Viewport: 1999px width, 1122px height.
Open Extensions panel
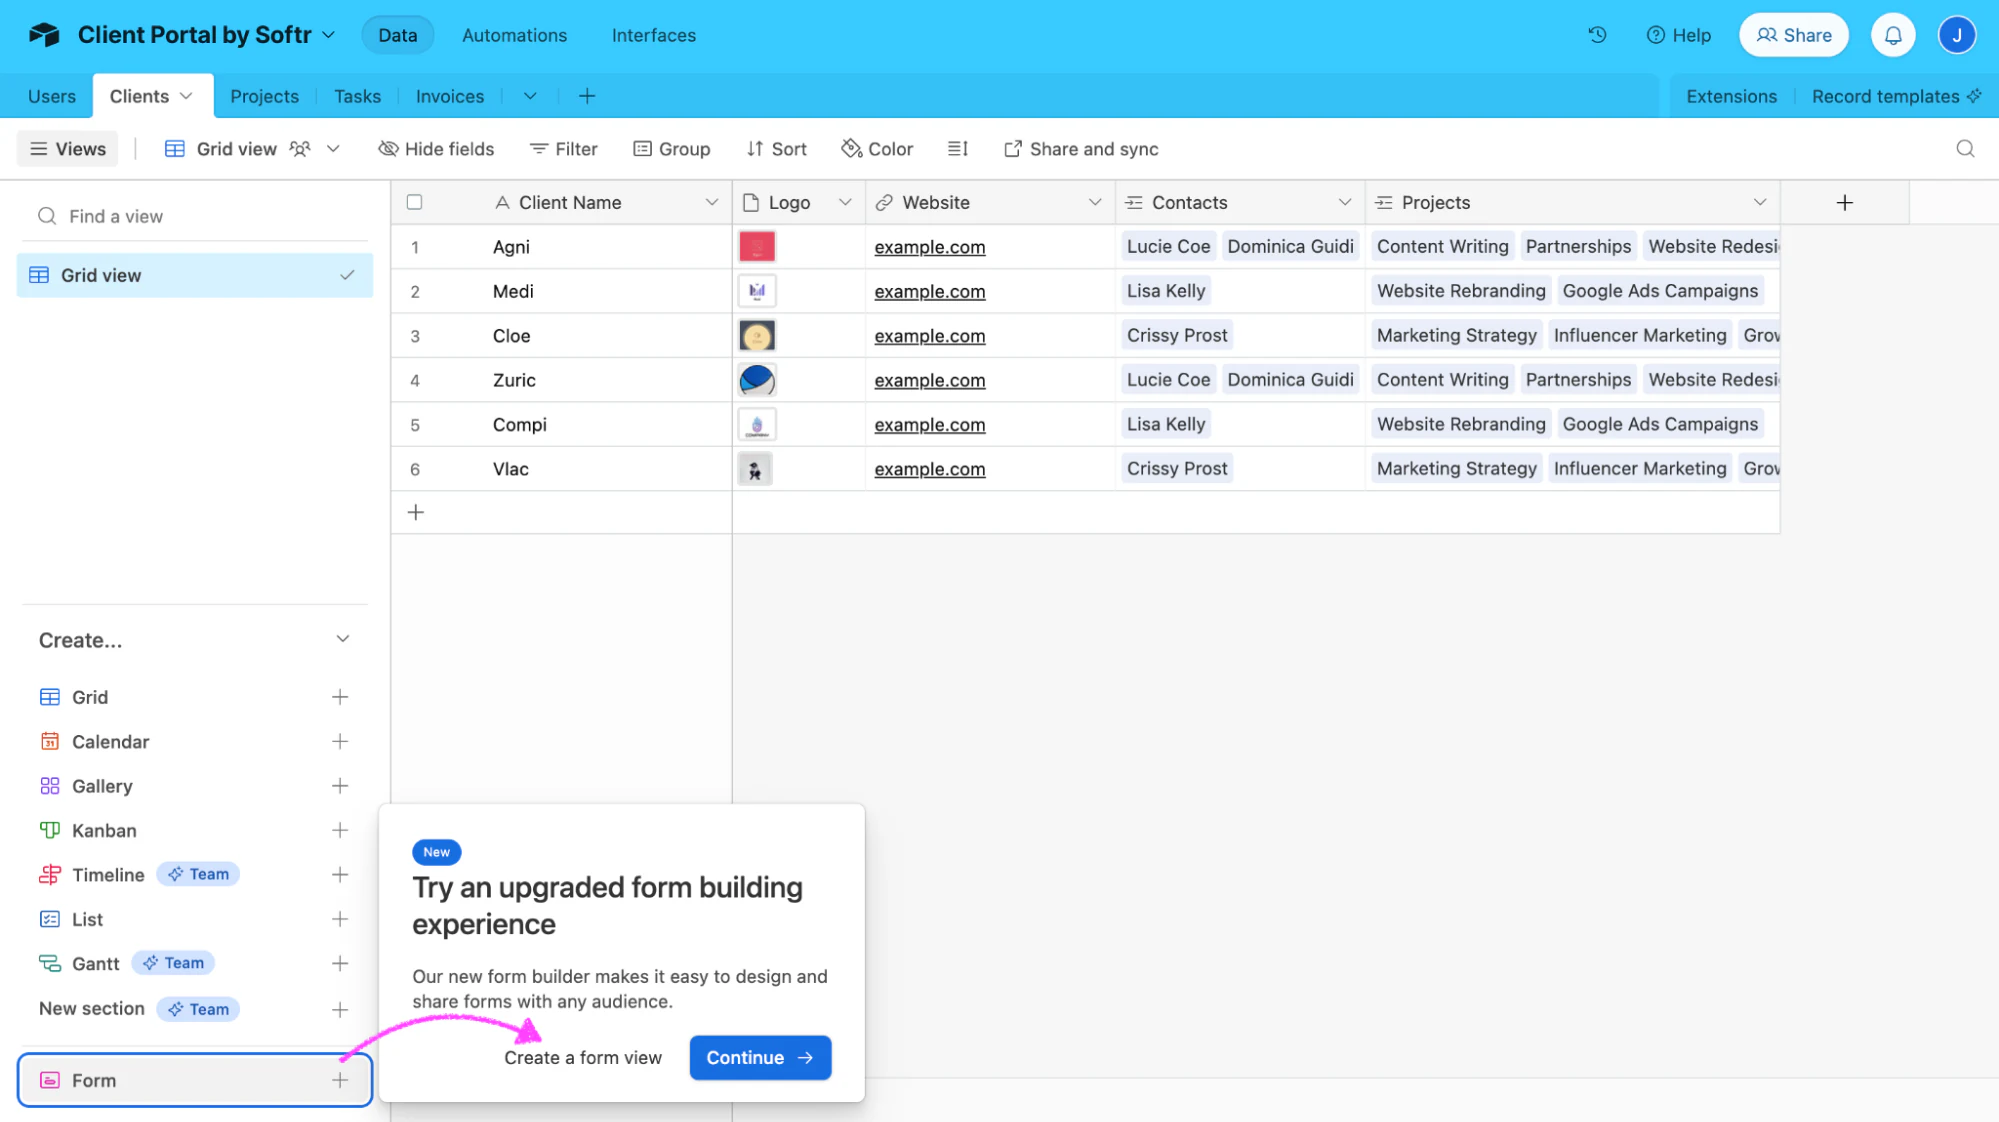click(x=1731, y=96)
